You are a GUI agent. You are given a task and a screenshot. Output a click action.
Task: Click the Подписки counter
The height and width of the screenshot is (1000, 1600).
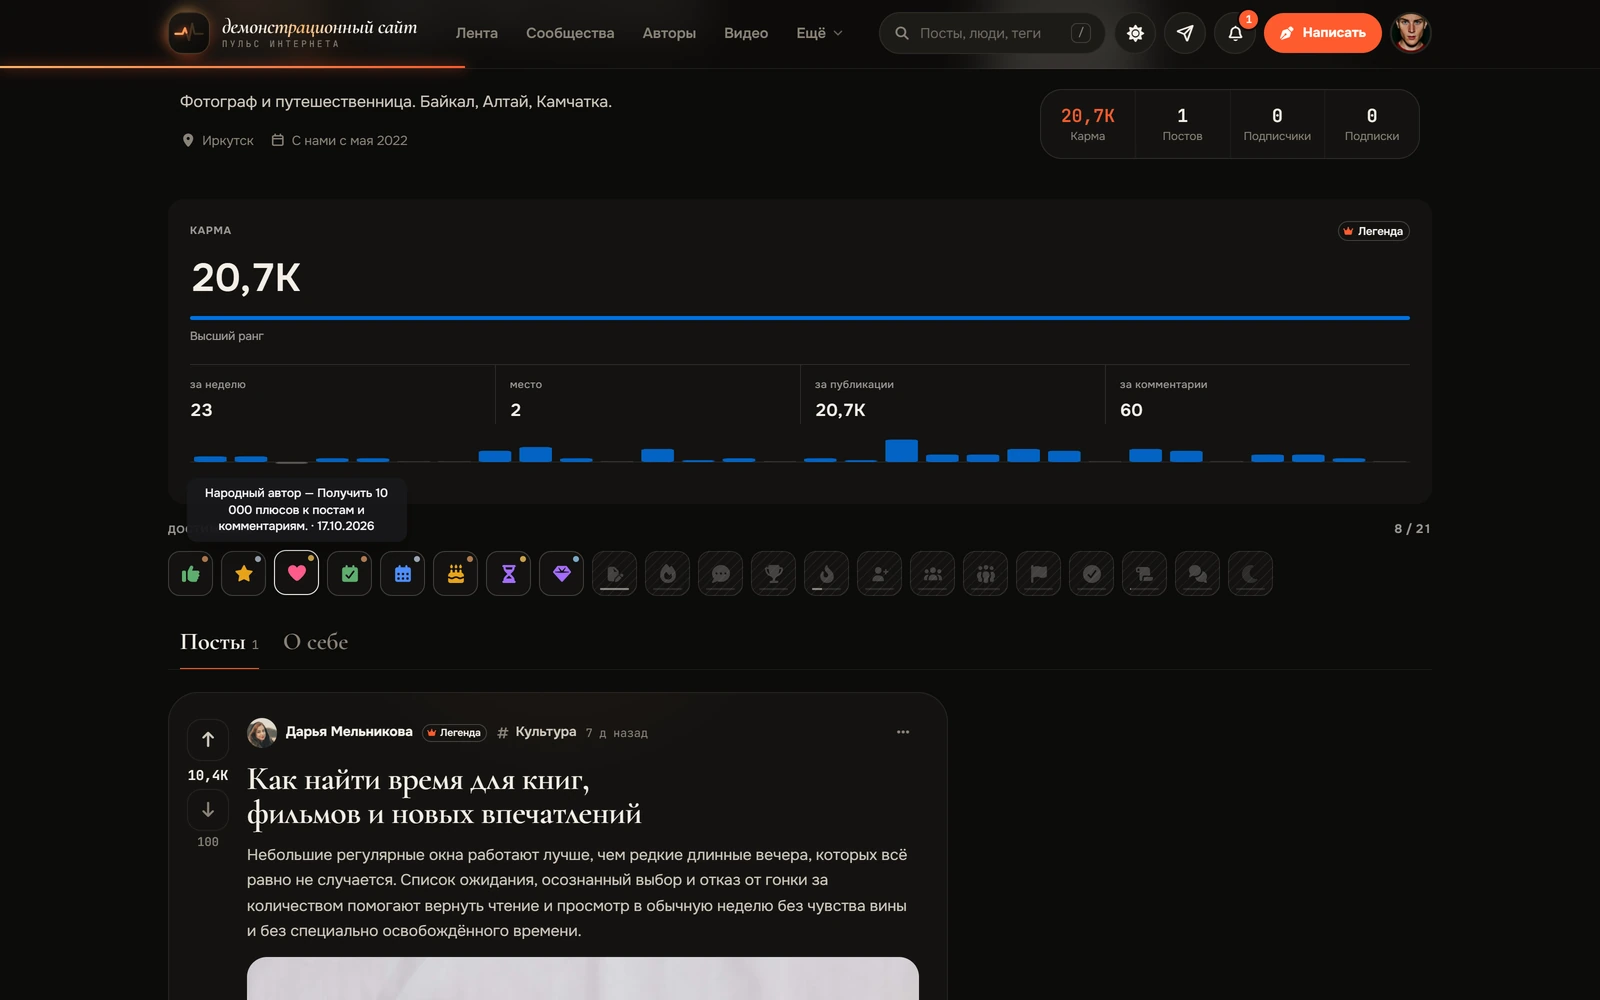pyautogui.click(x=1372, y=124)
